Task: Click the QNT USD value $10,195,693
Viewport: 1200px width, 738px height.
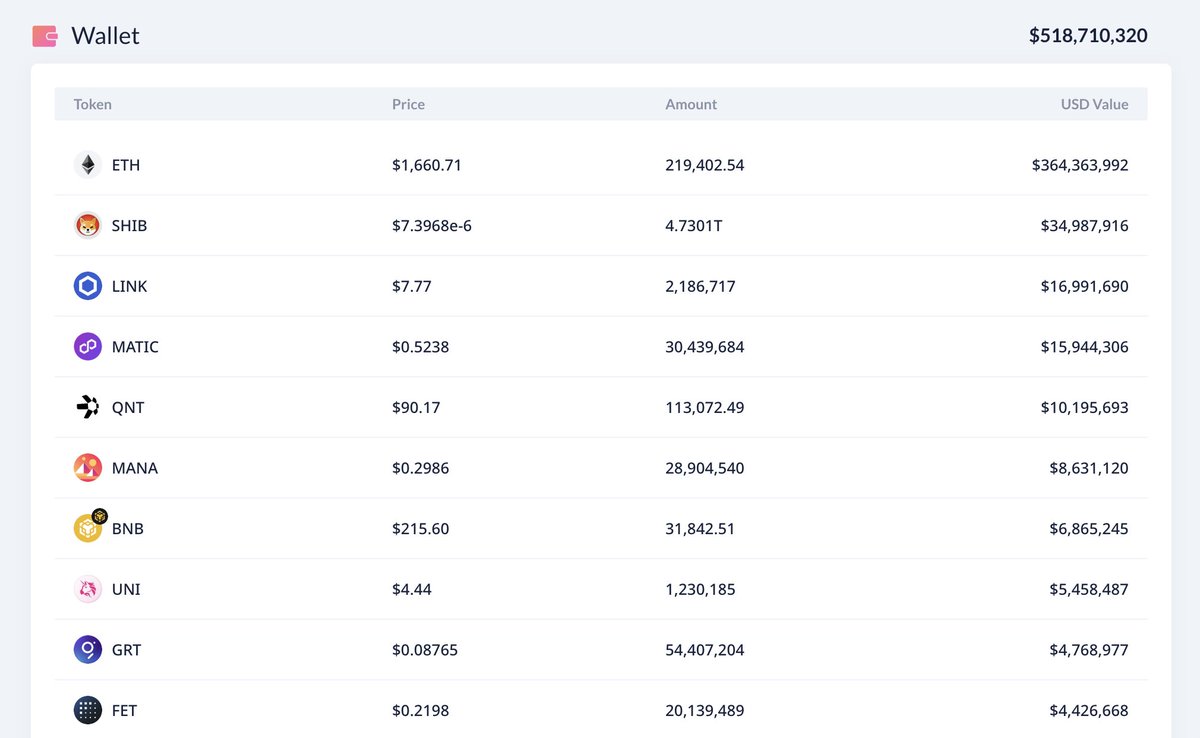Action: [1085, 408]
